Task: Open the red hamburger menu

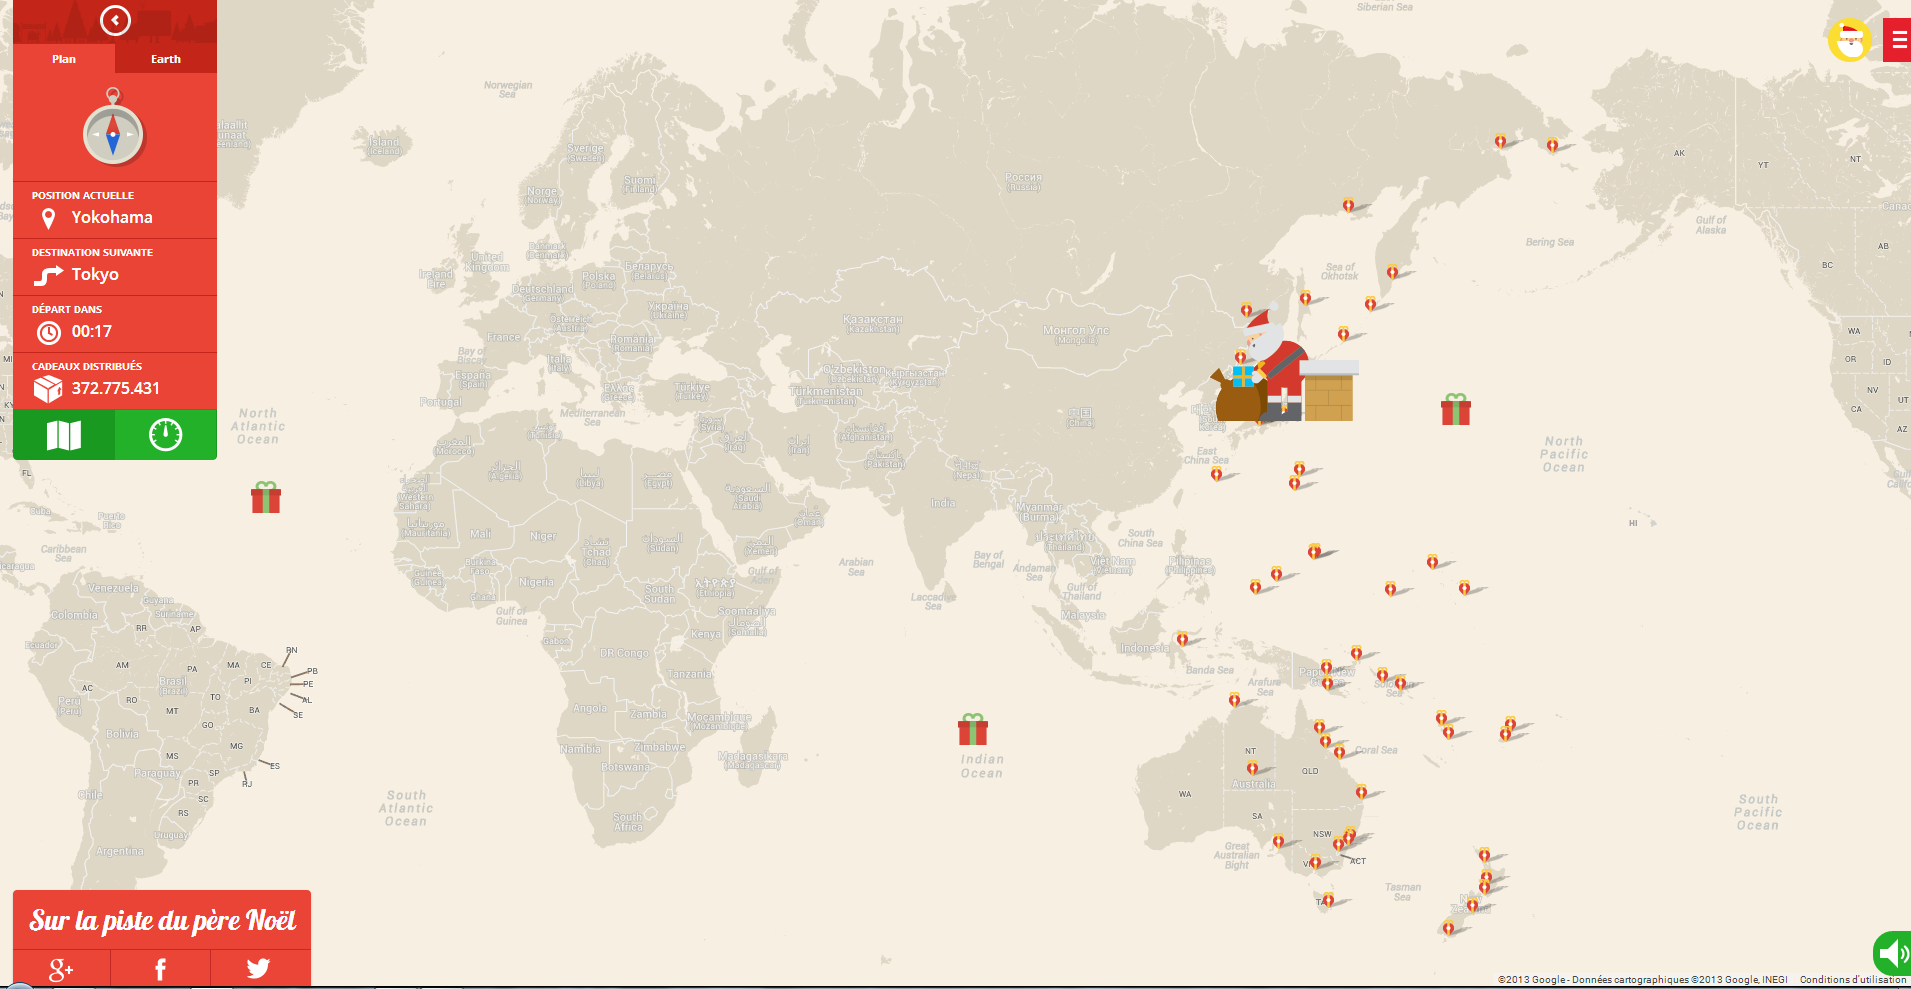Action: tap(1898, 40)
